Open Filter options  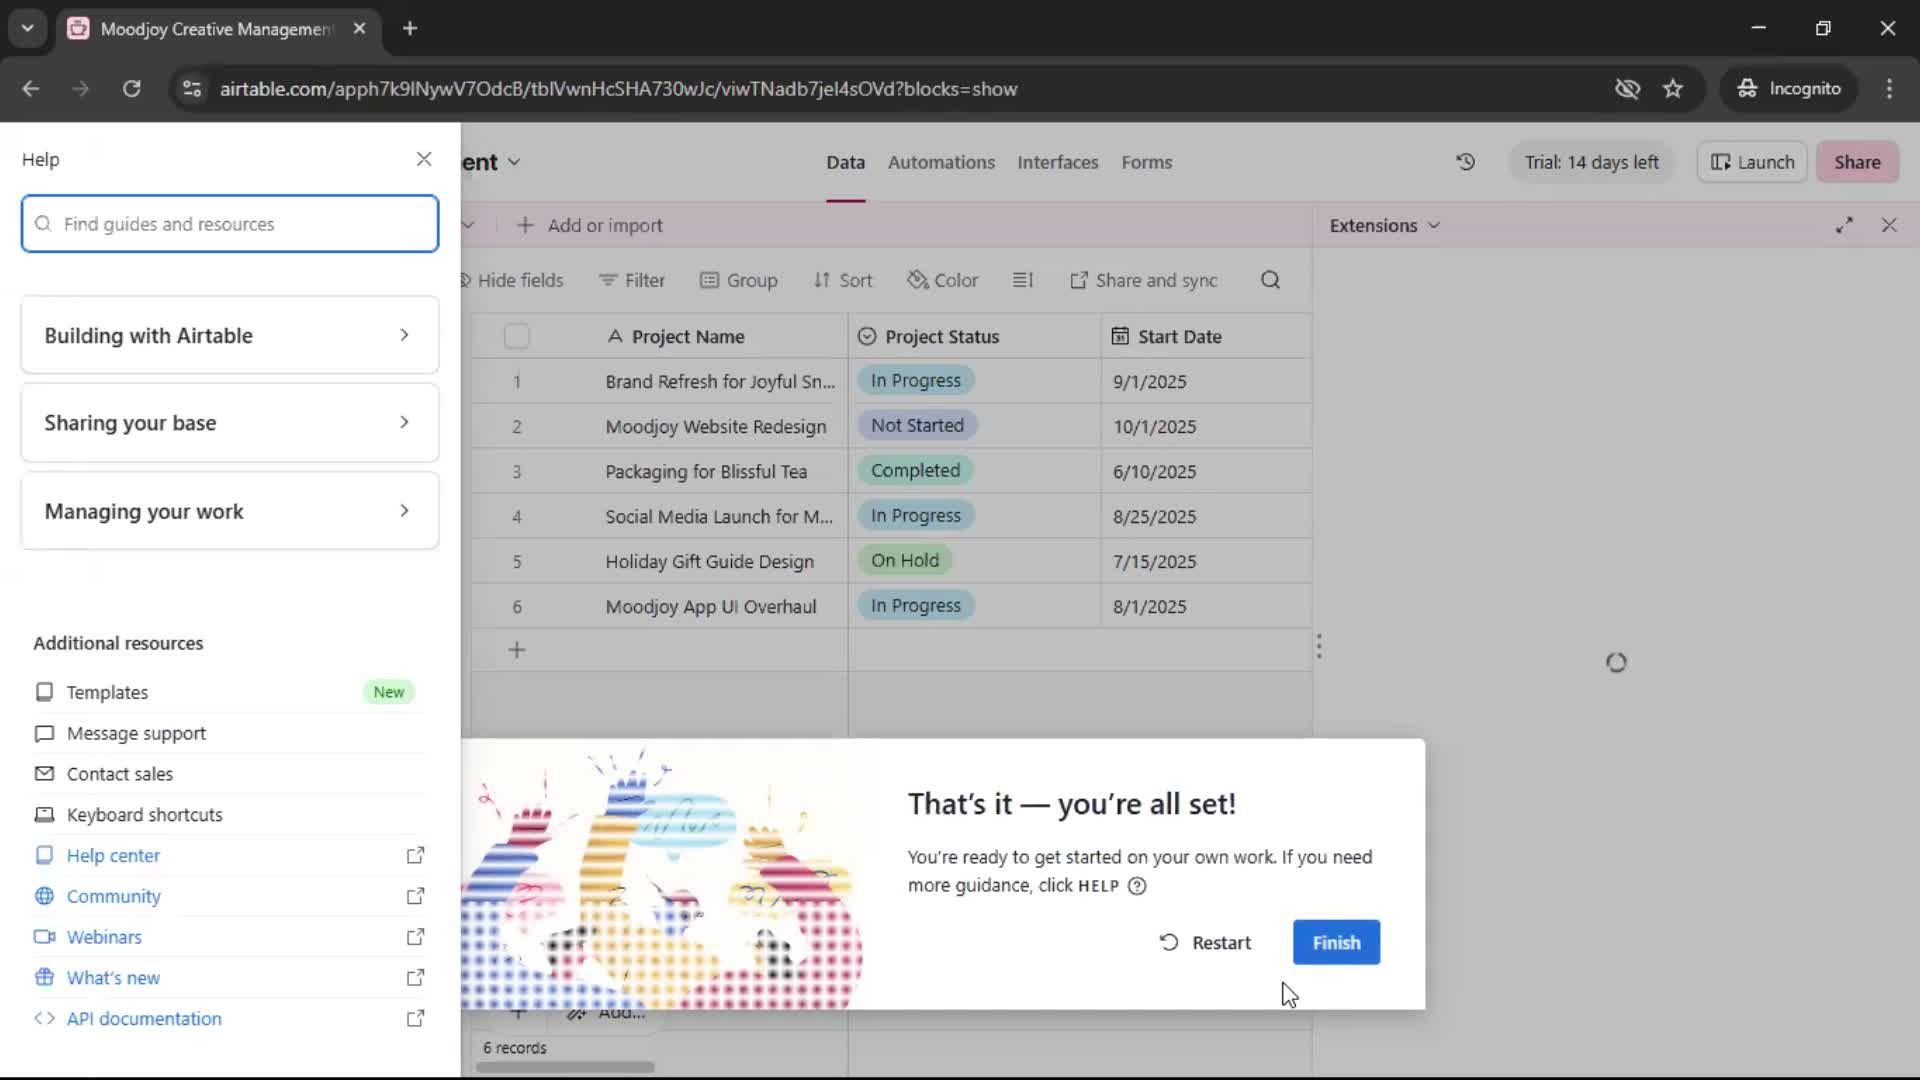632,280
